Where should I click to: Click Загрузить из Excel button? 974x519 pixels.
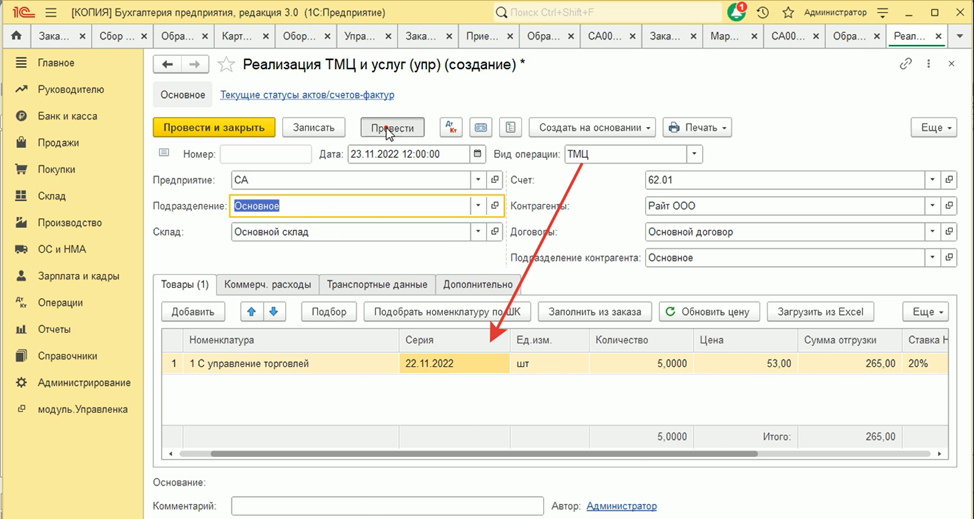(x=821, y=312)
